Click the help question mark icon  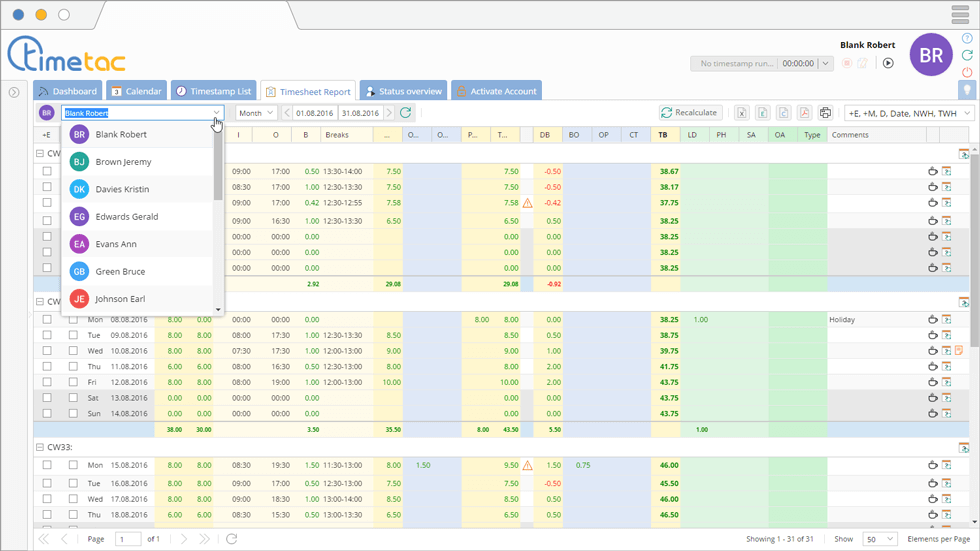pos(967,38)
